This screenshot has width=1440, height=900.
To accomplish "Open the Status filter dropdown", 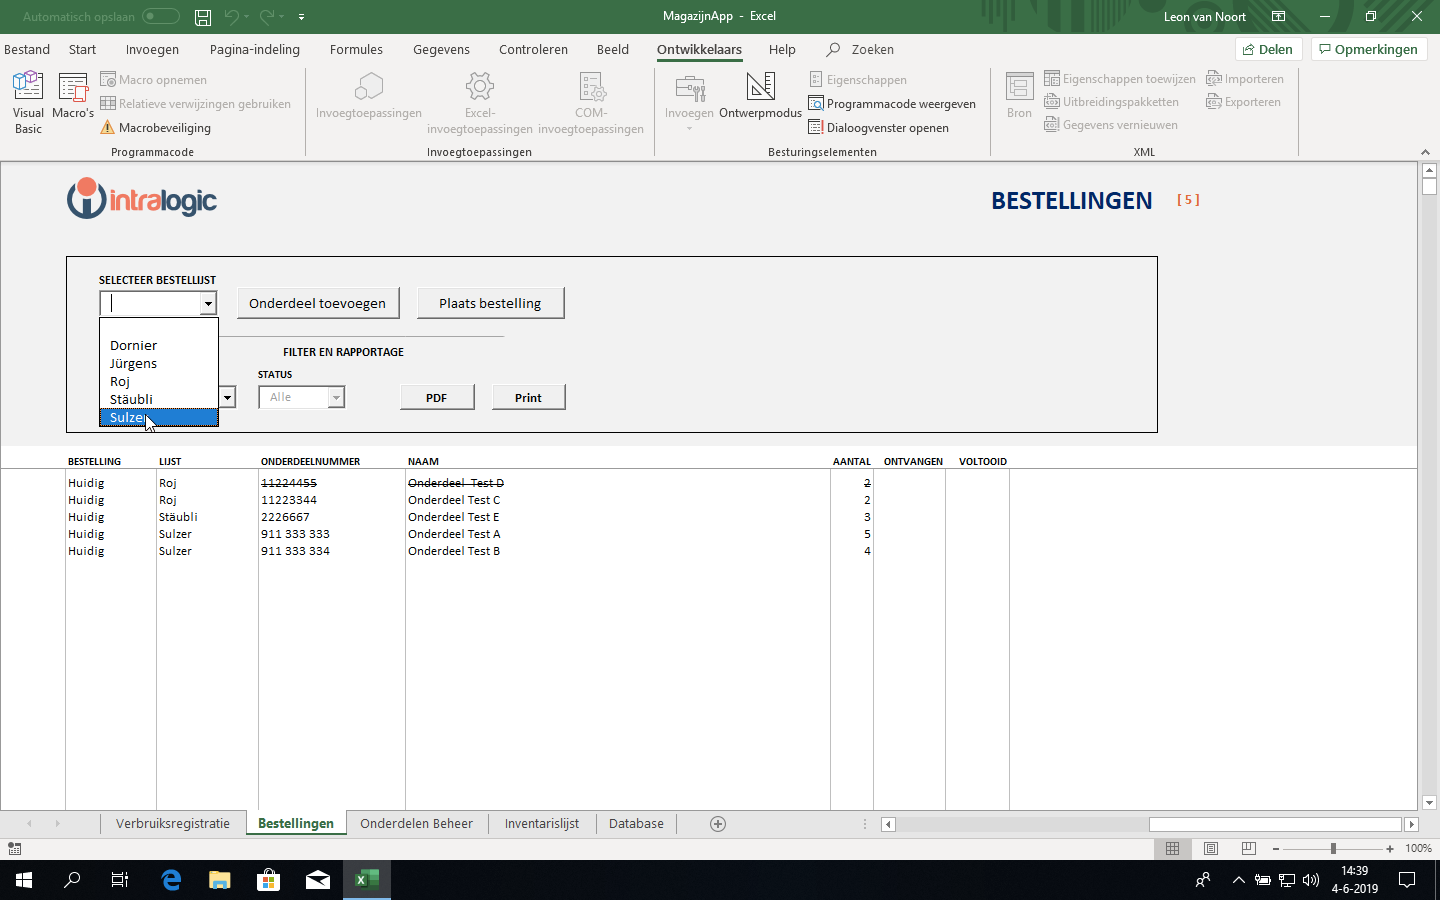I will [336, 398].
